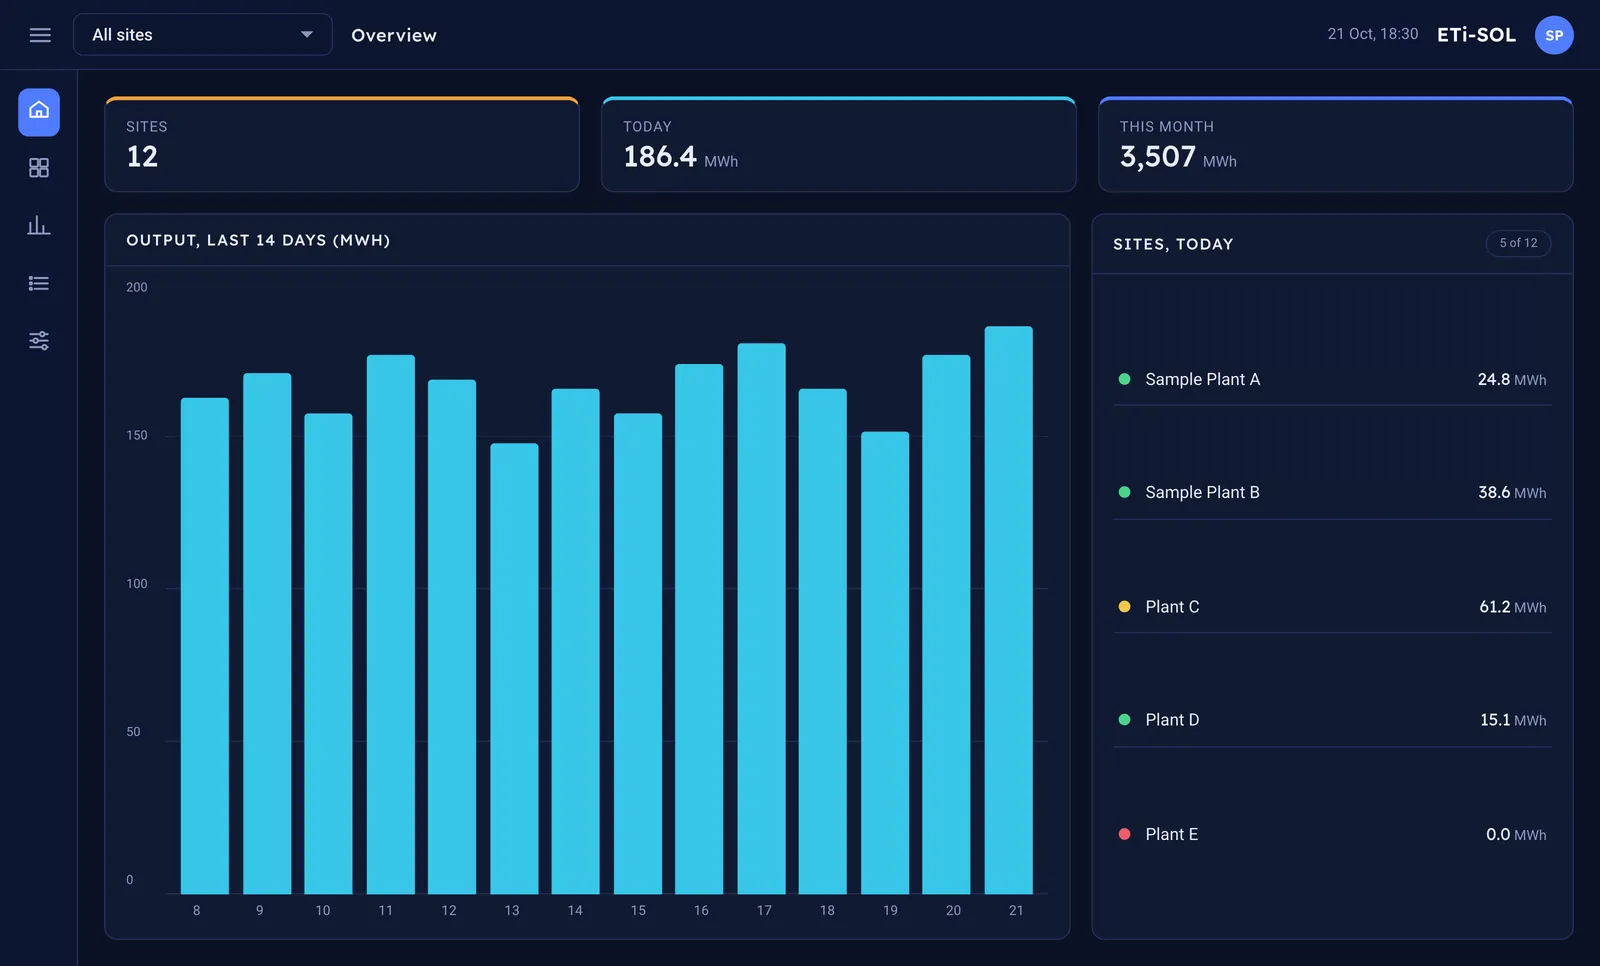Select the Today 186.4 MWh card
The image size is (1600, 966).
point(839,144)
